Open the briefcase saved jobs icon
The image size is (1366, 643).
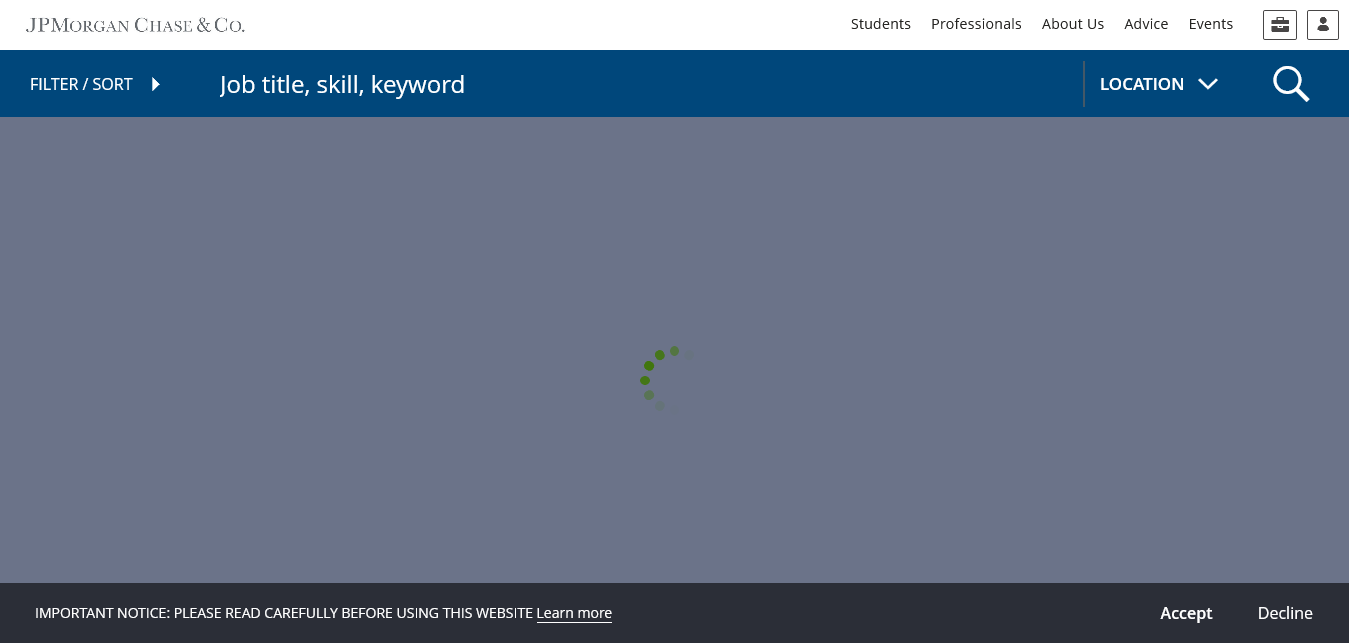coord(1279,25)
